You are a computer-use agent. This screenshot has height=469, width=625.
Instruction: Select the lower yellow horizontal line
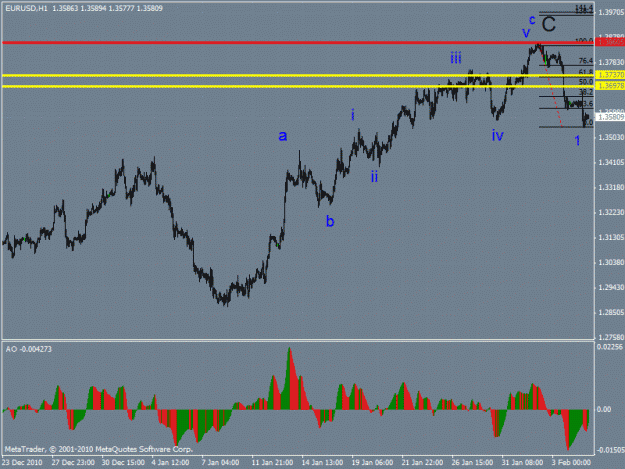298,86
